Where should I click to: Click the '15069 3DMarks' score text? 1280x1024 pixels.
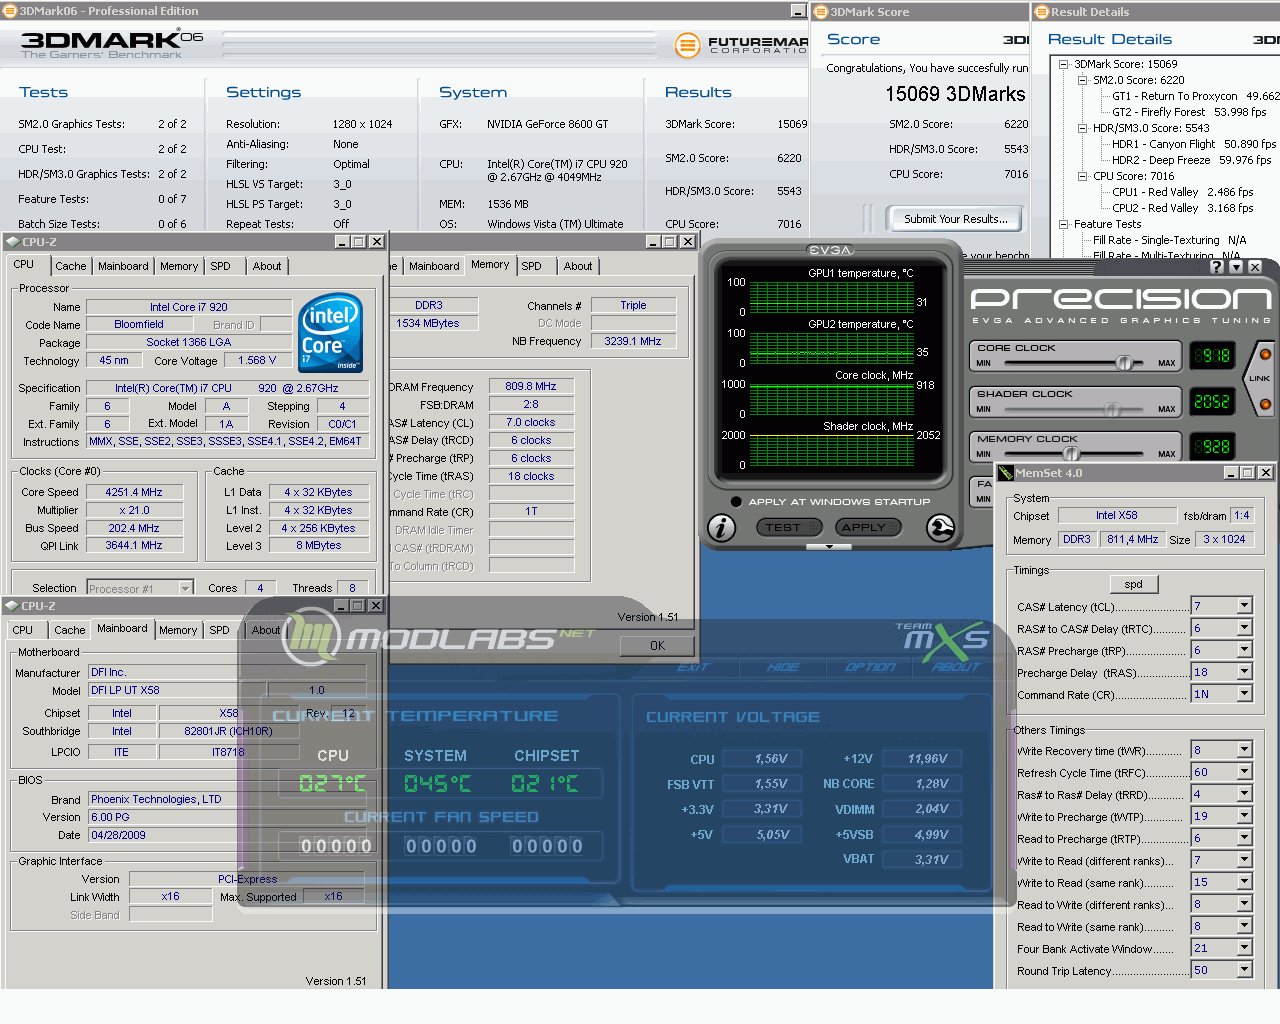pos(955,94)
